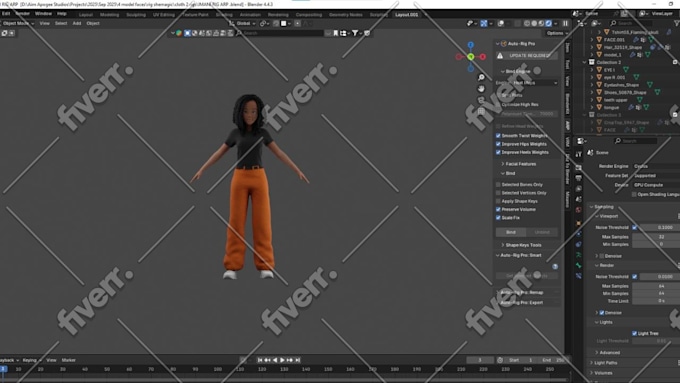Open the Tool properties tab icon
680x383 pixels.
click(x=579, y=155)
